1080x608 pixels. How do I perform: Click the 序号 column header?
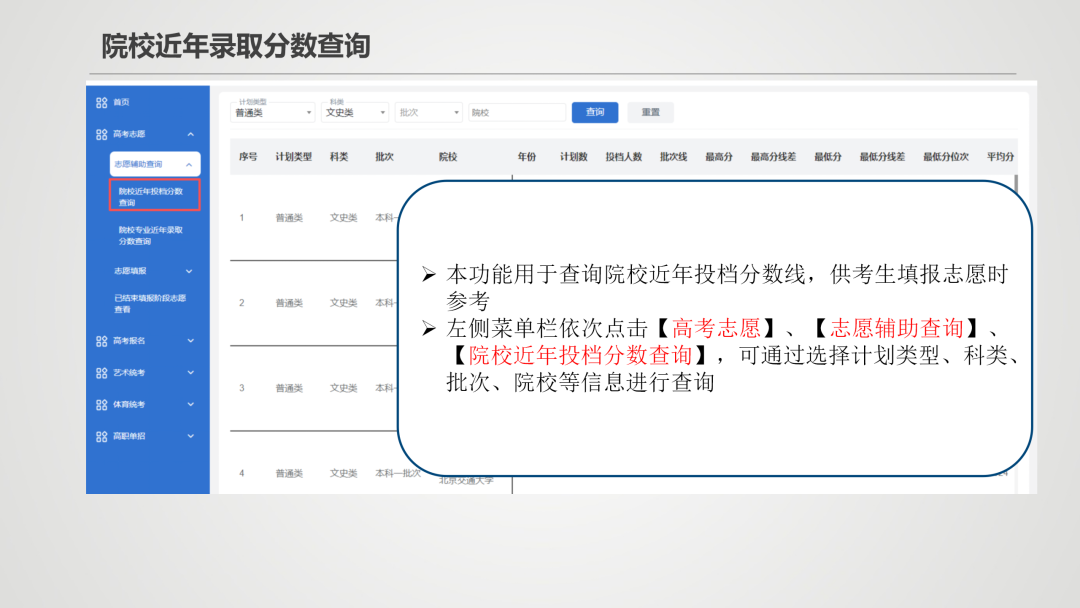[x=248, y=157]
